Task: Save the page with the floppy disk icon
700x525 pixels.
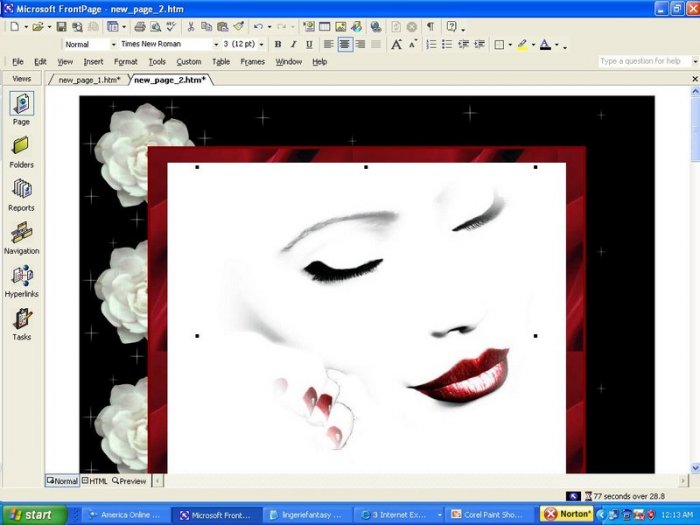Action: [x=61, y=27]
